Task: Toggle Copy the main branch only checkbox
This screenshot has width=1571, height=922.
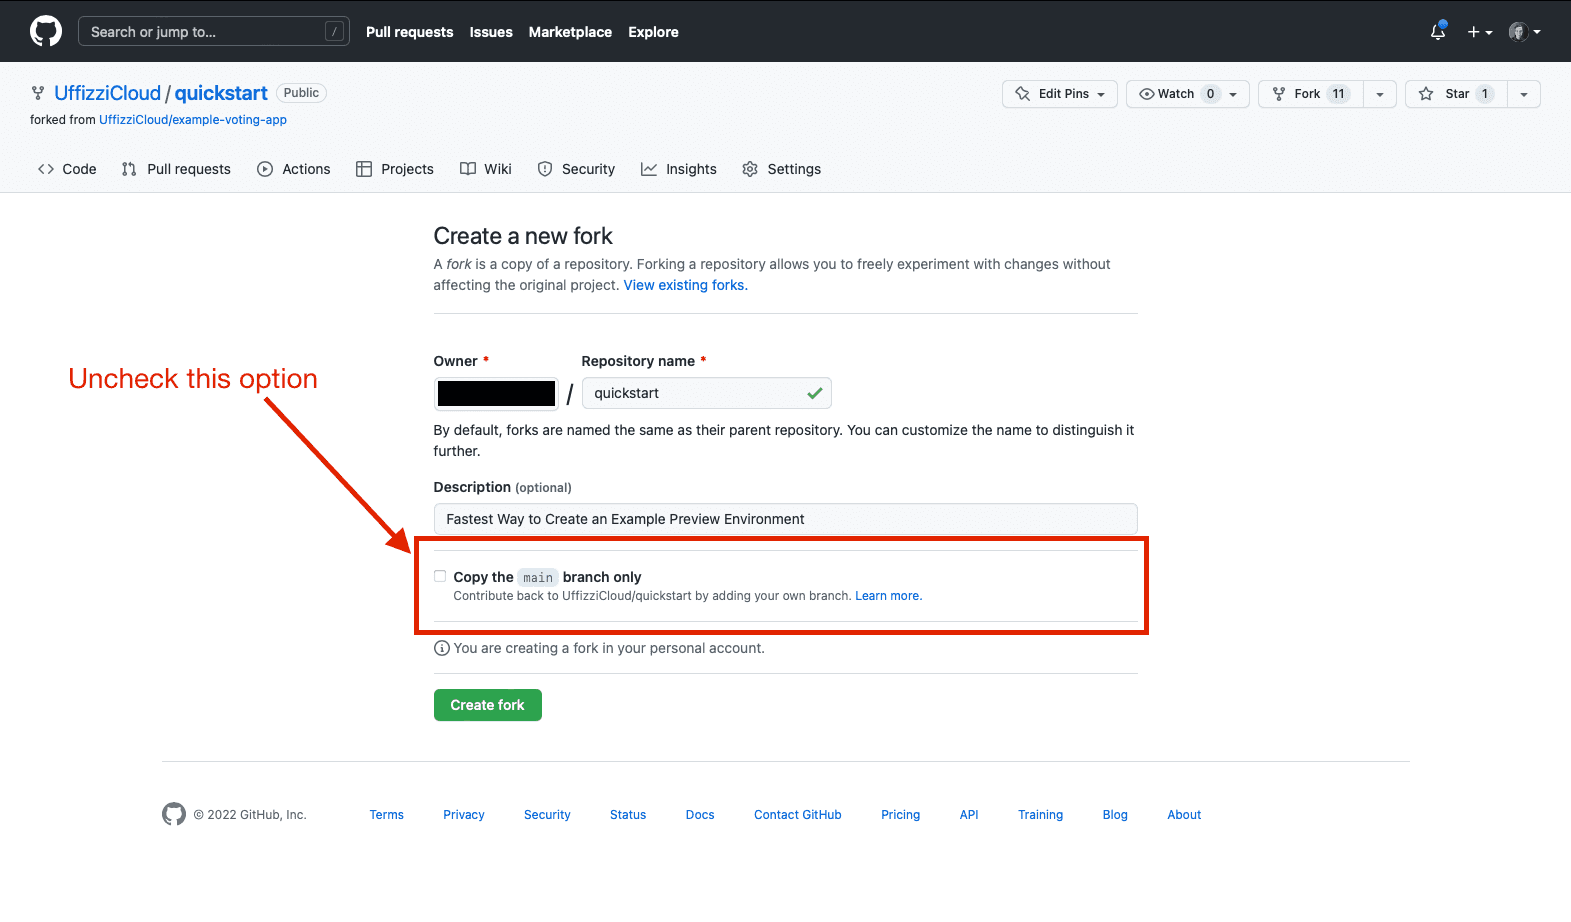Action: [x=440, y=576]
